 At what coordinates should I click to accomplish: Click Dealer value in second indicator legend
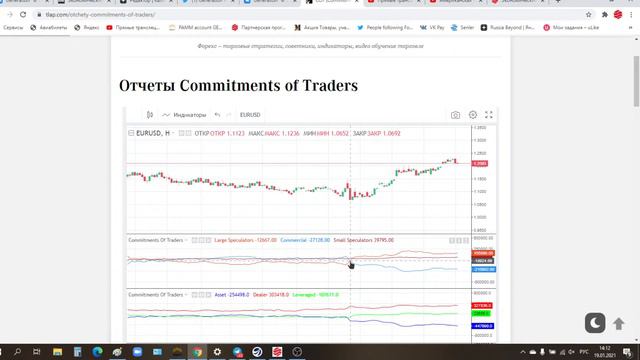271,295
